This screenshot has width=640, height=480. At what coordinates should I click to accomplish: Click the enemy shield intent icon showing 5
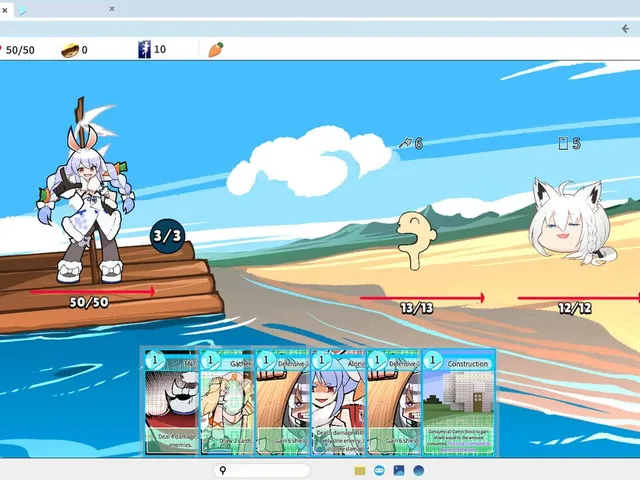(x=563, y=143)
